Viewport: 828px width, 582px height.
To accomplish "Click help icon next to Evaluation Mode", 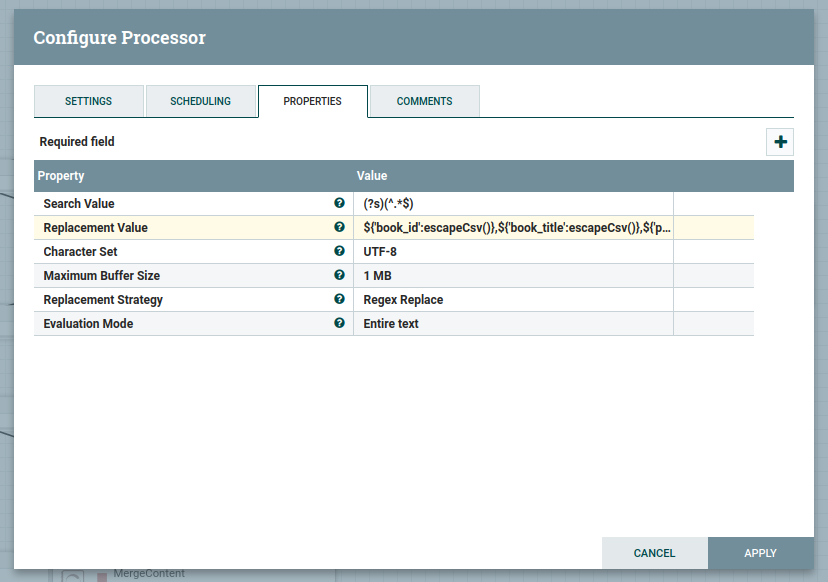I will [339, 323].
